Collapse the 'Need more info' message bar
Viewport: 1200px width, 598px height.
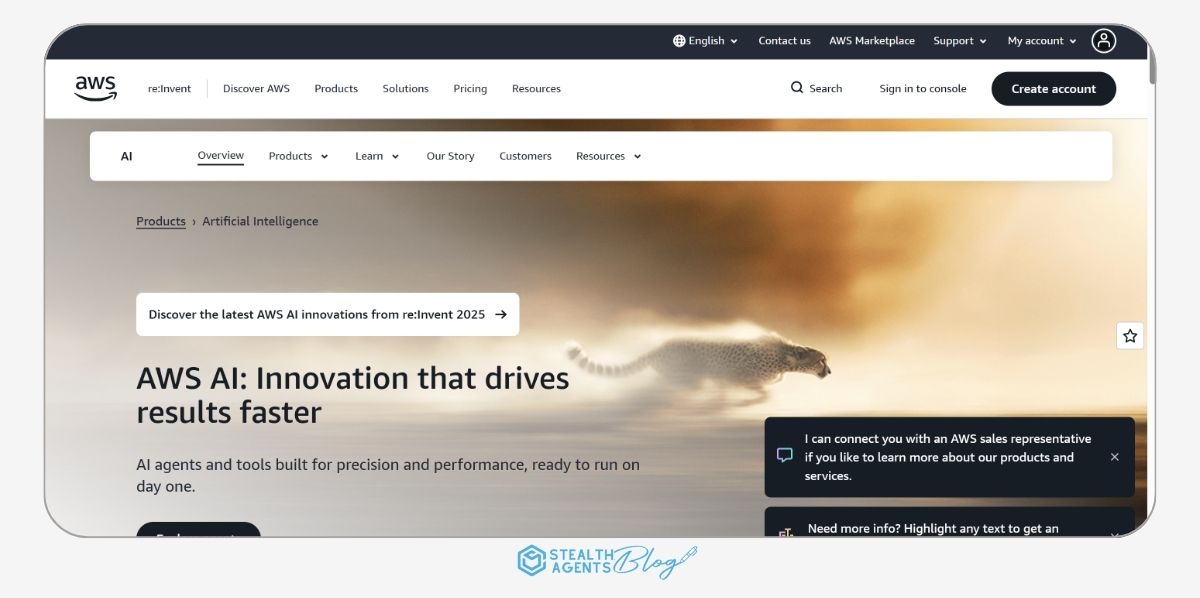pyautogui.click(x=1114, y=535)
